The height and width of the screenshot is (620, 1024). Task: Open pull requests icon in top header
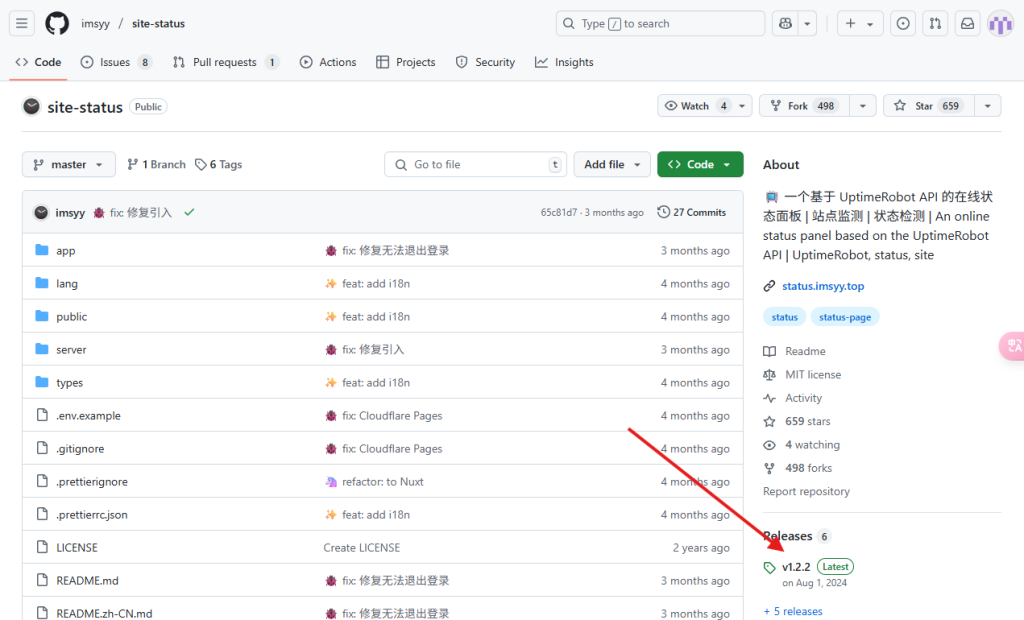coord(935,24)
